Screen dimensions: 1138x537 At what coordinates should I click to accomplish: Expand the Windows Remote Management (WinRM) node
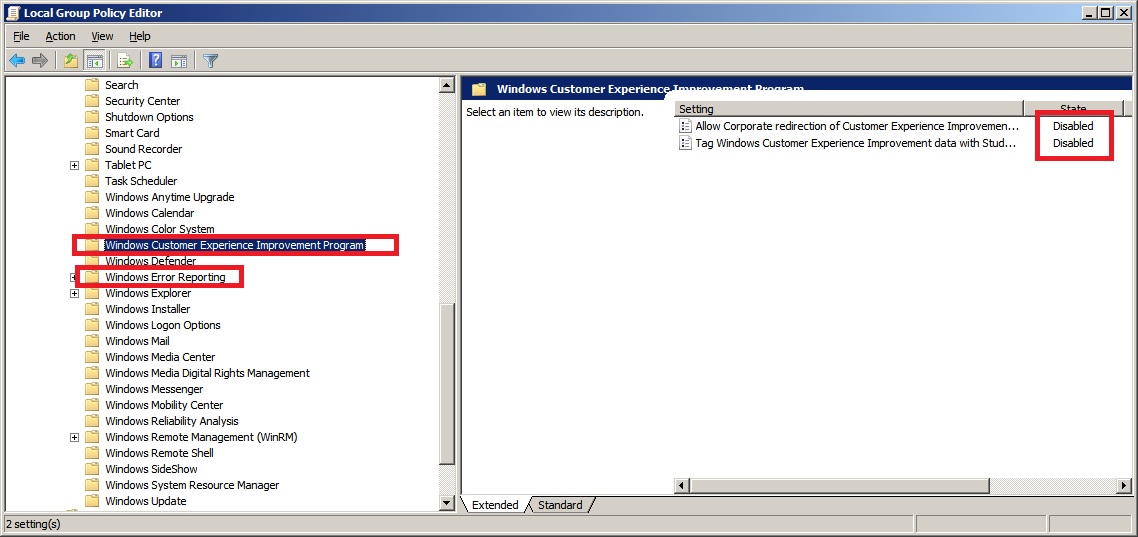coord(74,437)
